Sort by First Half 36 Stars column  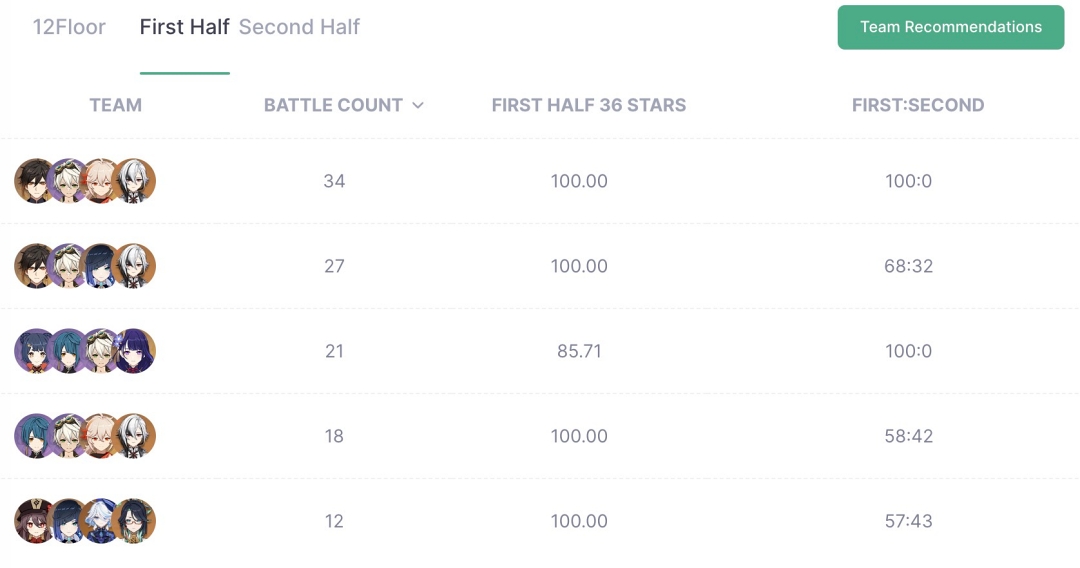(589, 105)
